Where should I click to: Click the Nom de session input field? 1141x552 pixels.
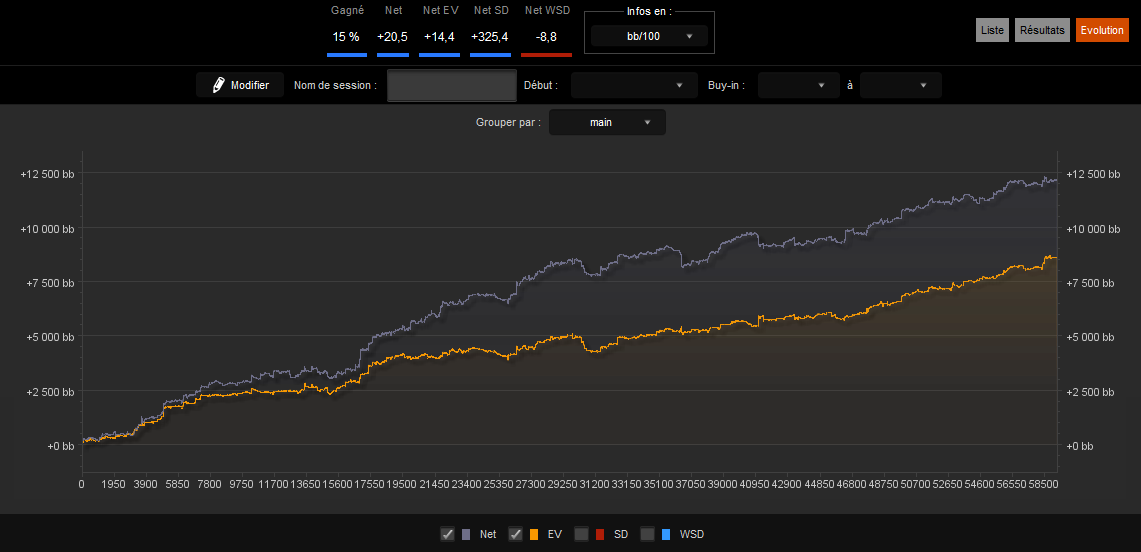[x=452, y=86]
